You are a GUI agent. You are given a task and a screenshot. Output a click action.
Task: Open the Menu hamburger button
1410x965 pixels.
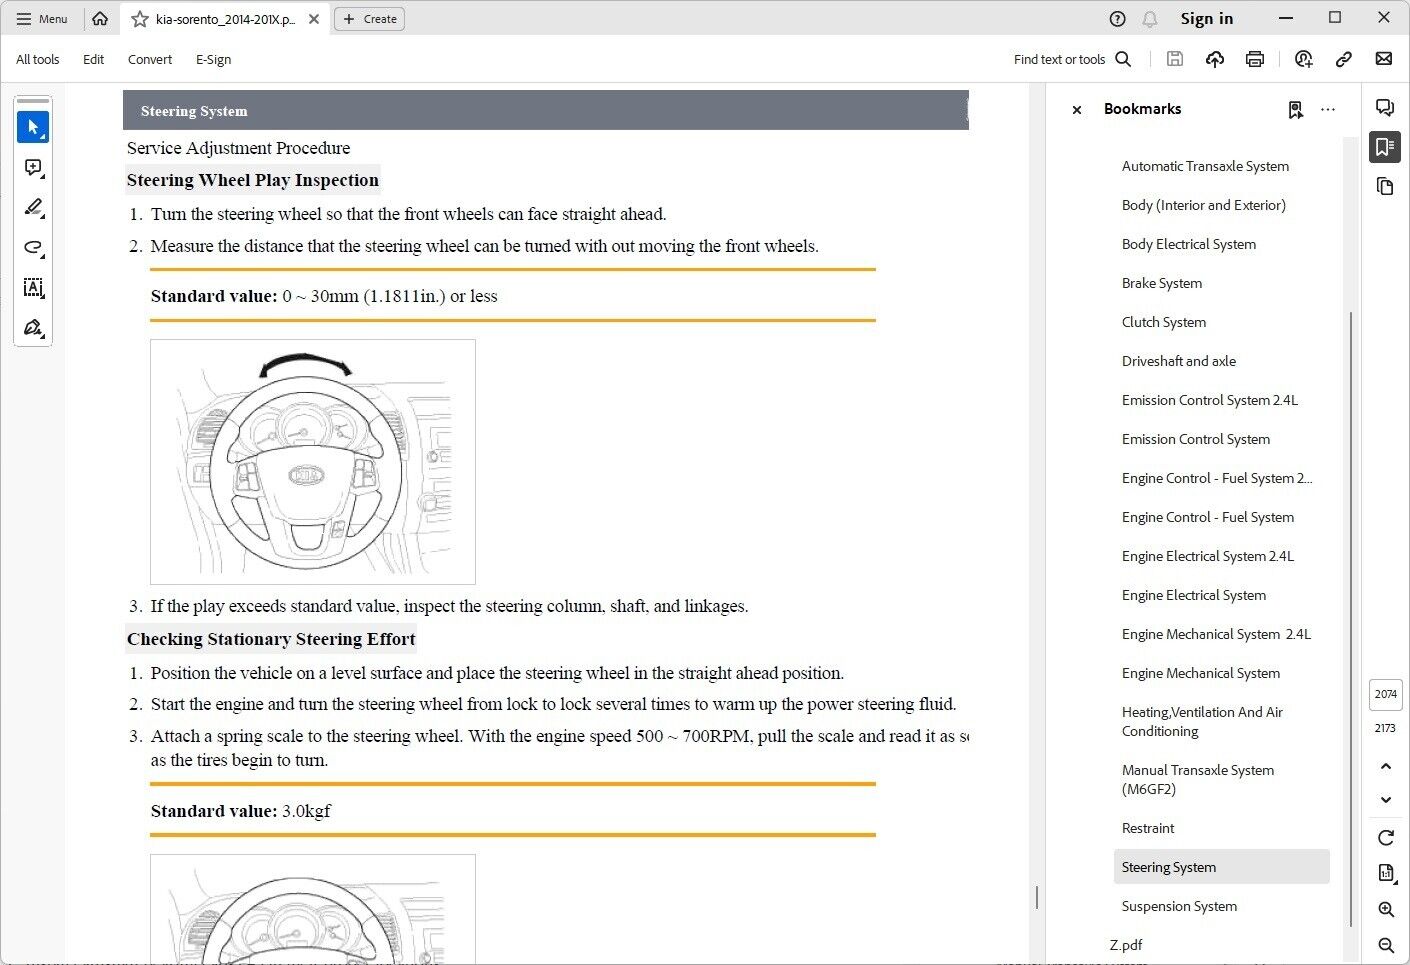click(x=42, y=19)
